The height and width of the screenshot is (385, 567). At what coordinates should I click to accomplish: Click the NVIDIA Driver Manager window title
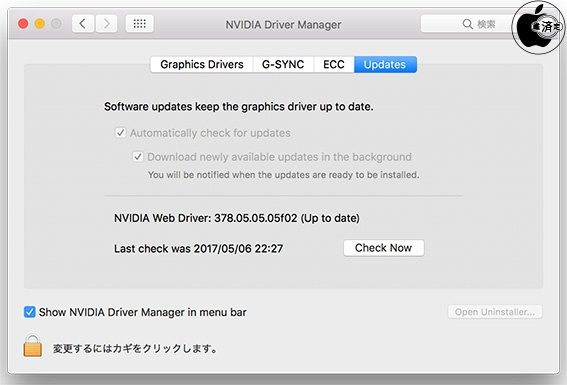(x=283, y=25)
